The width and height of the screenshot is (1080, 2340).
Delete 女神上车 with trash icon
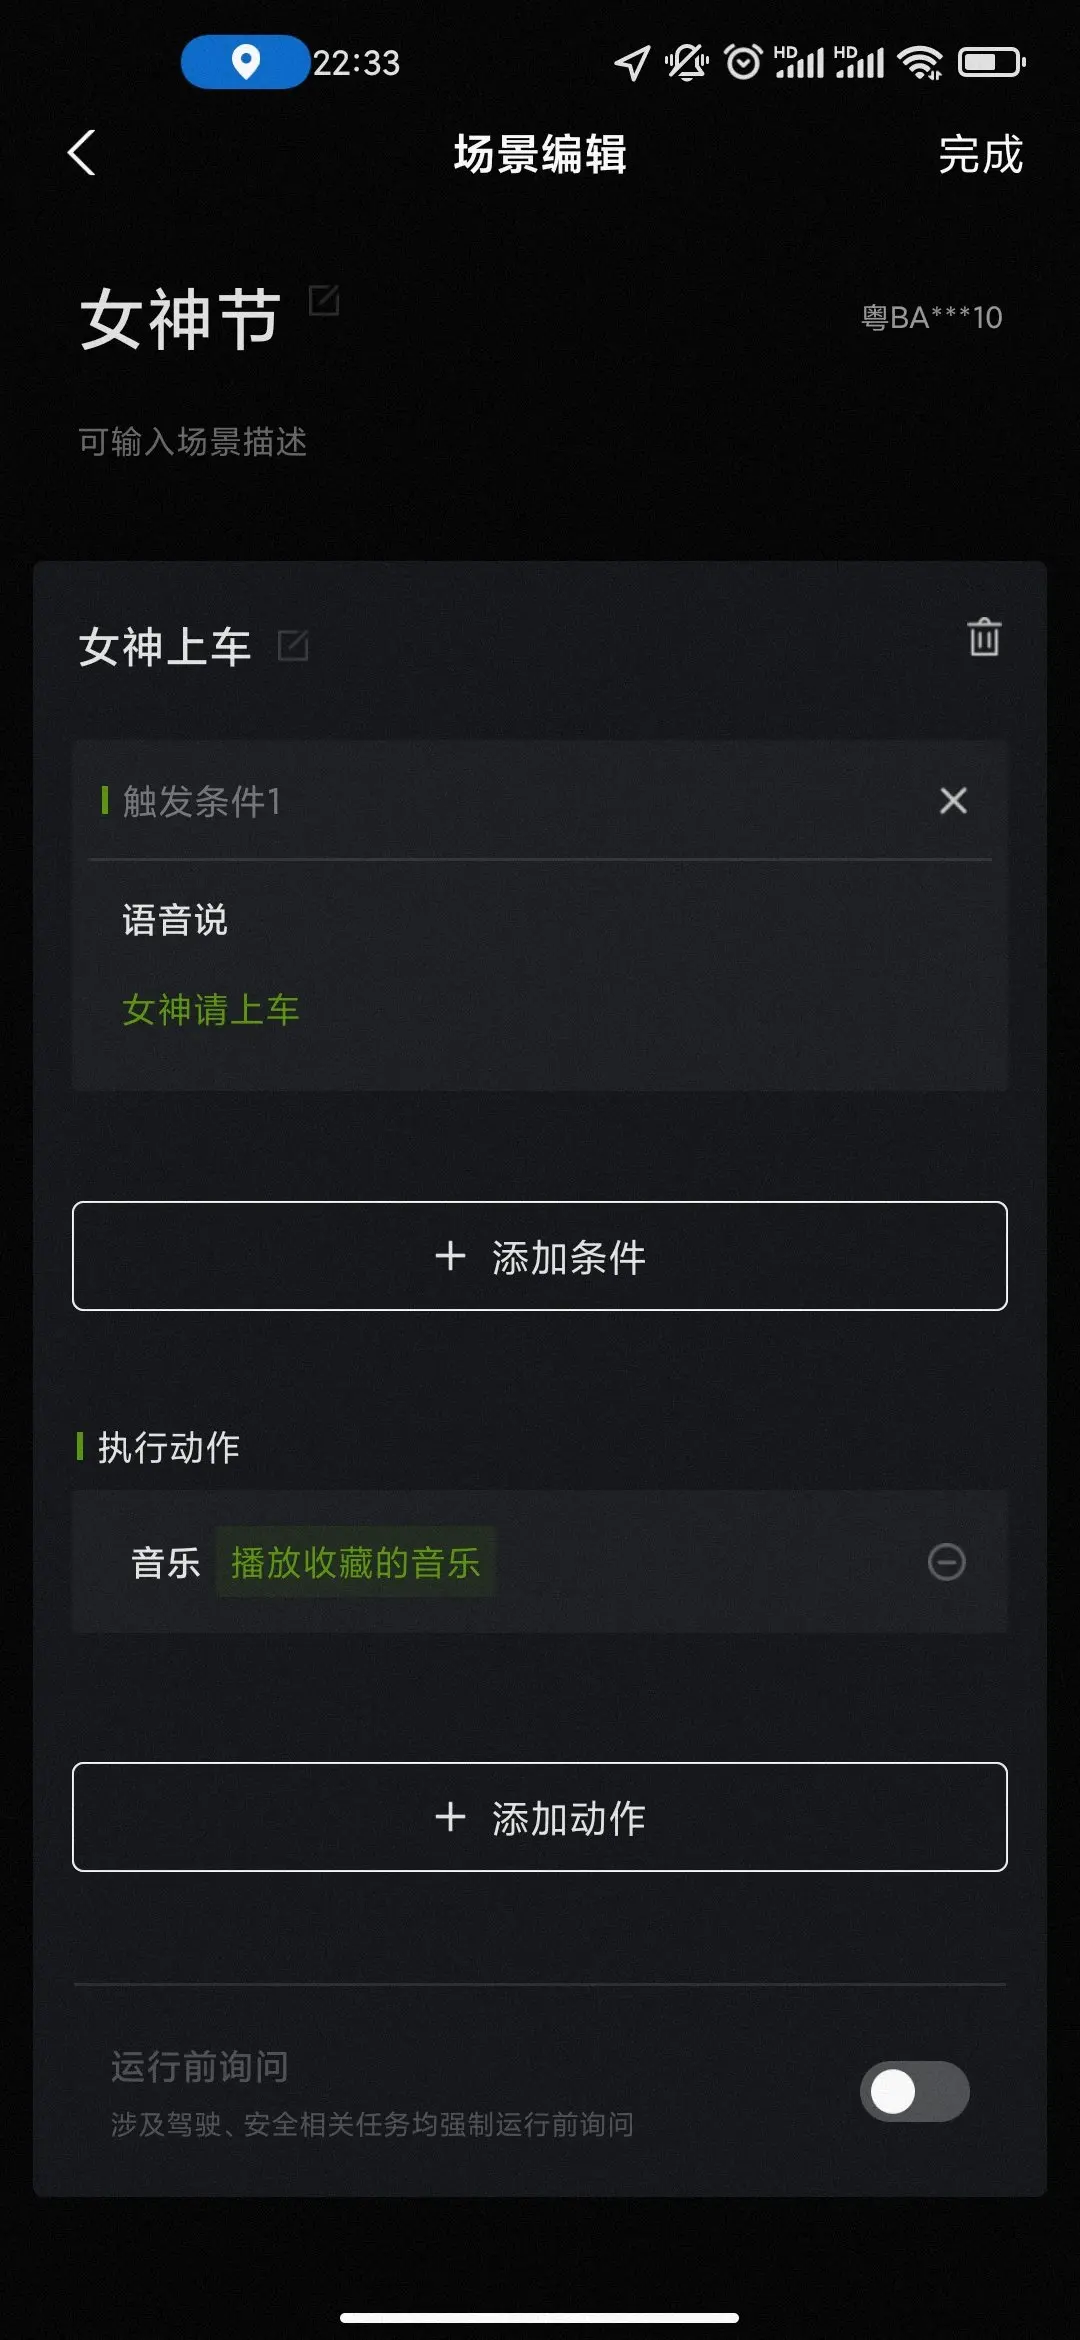click(x=984, y=638)
